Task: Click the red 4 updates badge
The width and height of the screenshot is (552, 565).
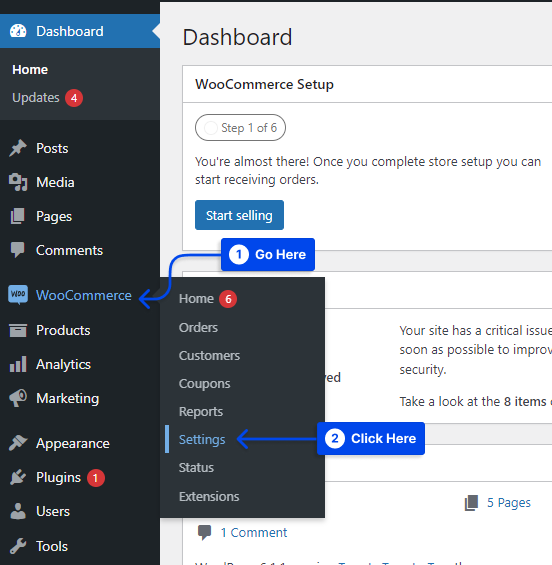Action: click(74, 98)
